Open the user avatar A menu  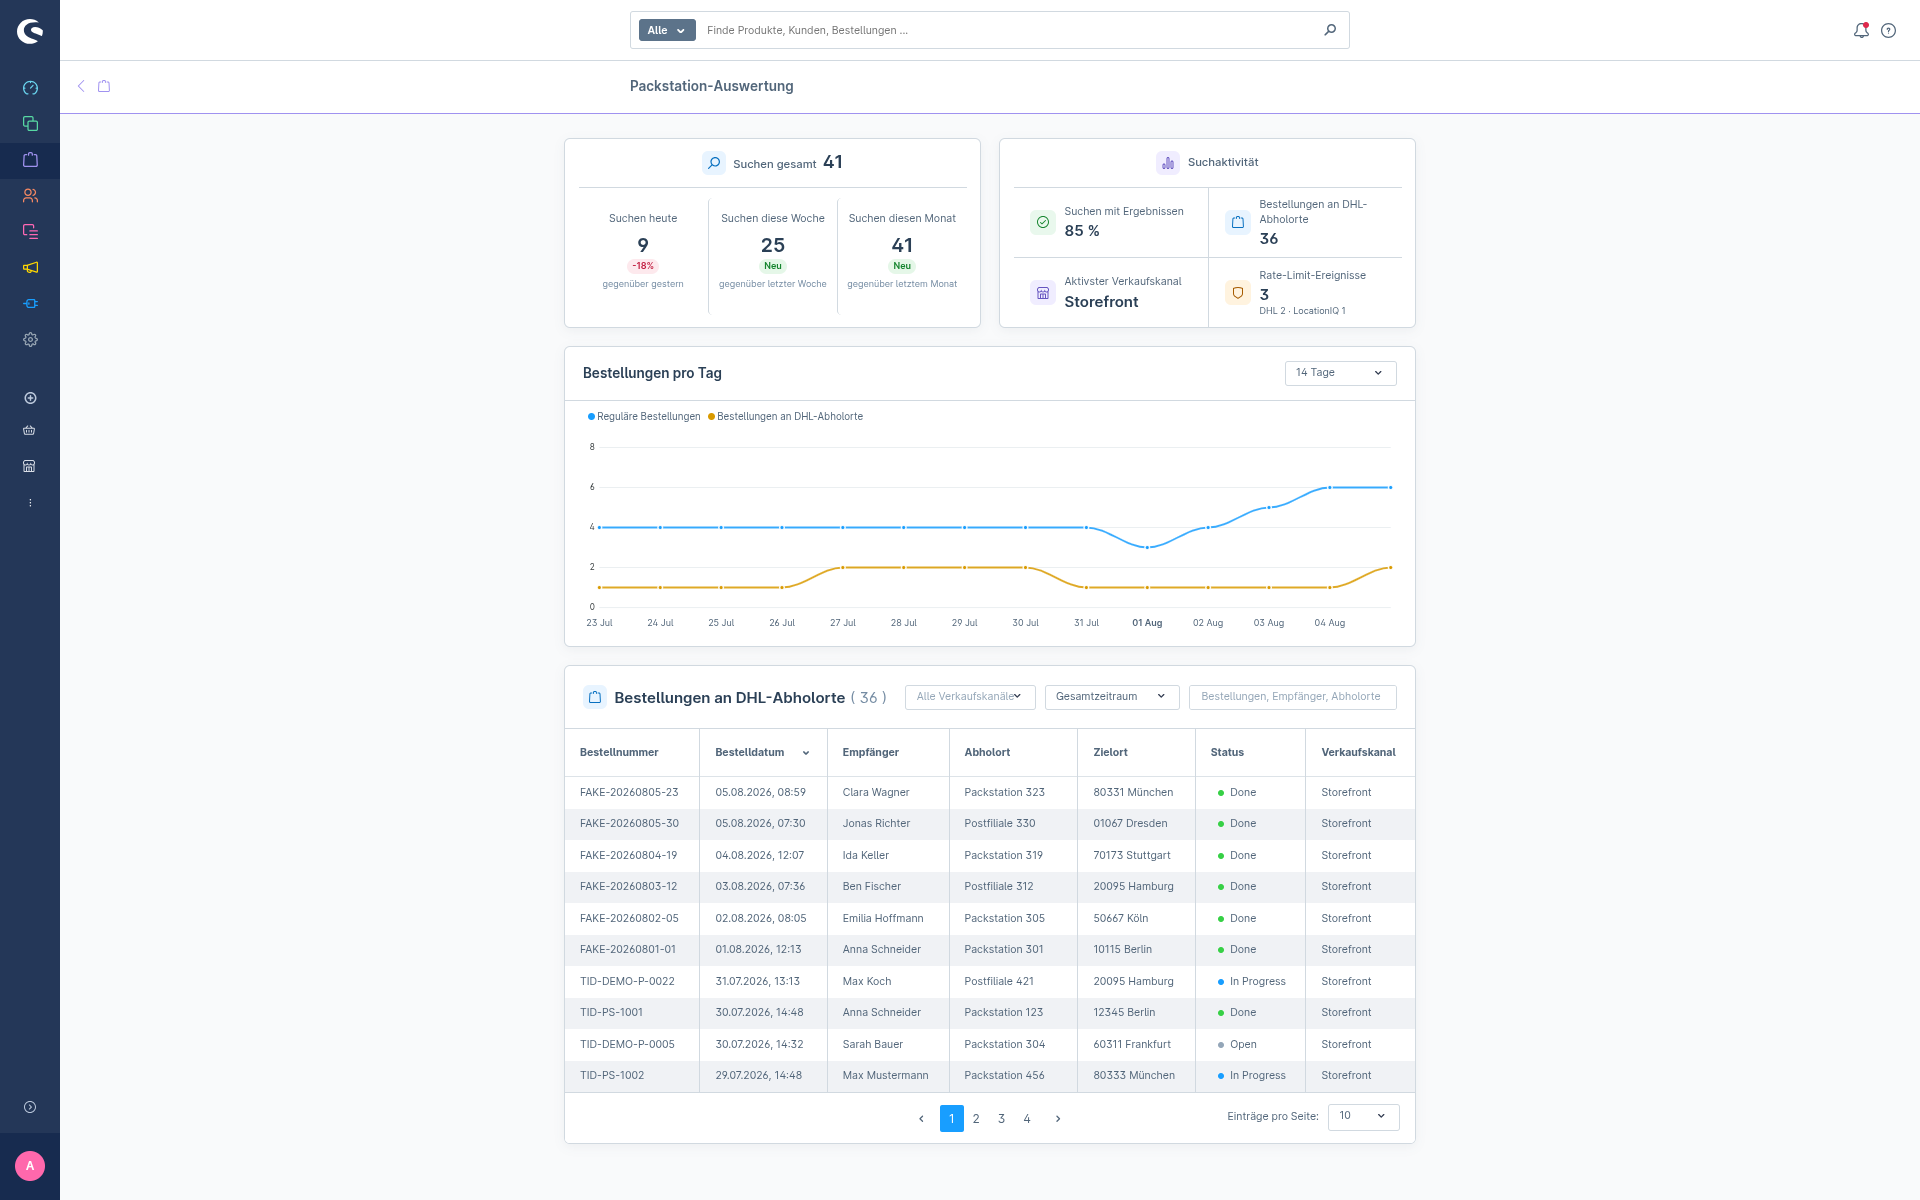click(30, 1166)
